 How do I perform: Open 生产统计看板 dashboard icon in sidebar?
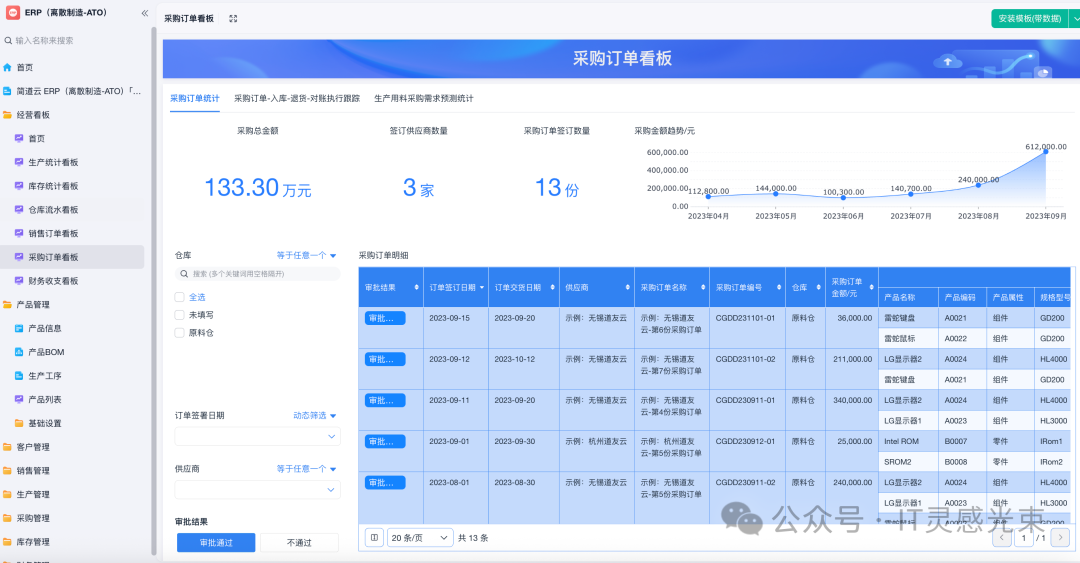pyautogui.click(x=19, y=162)
